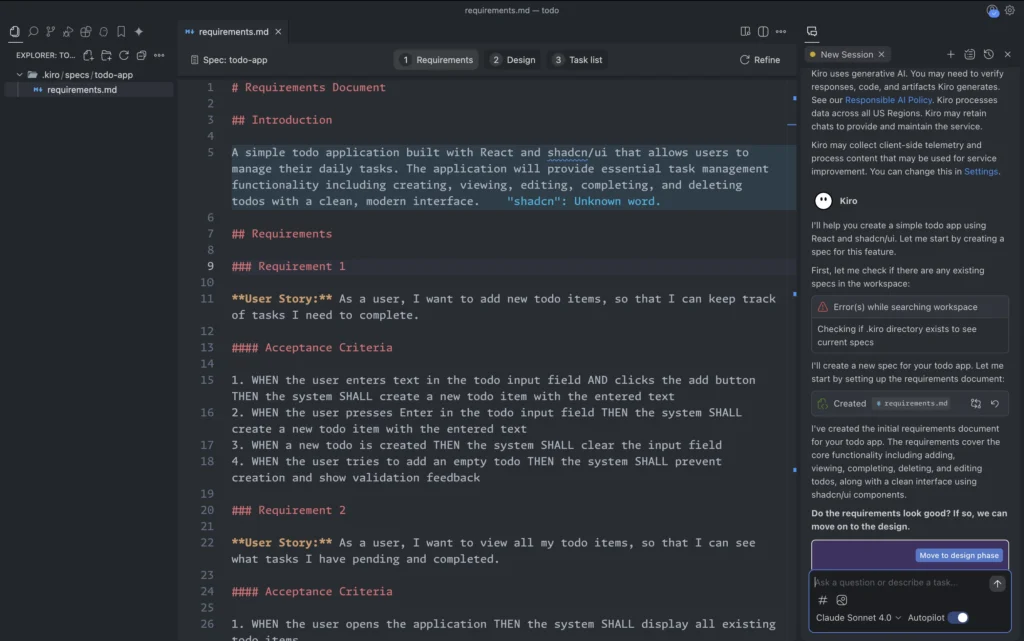Click Move to design phase button
Viewport: 1024px width, 641px height.
[x=959, y=555]
